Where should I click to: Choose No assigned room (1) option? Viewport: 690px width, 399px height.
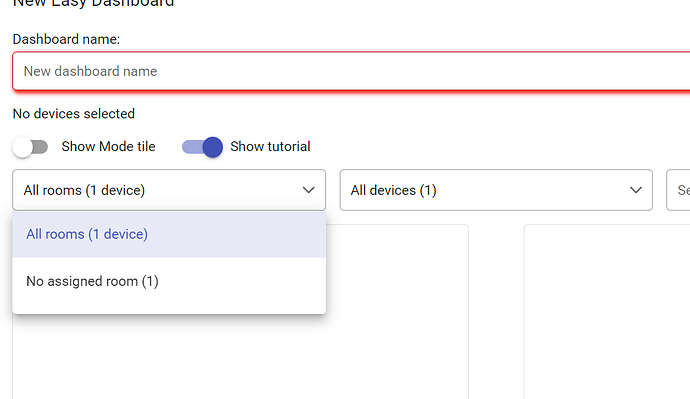tap(169, 281)
